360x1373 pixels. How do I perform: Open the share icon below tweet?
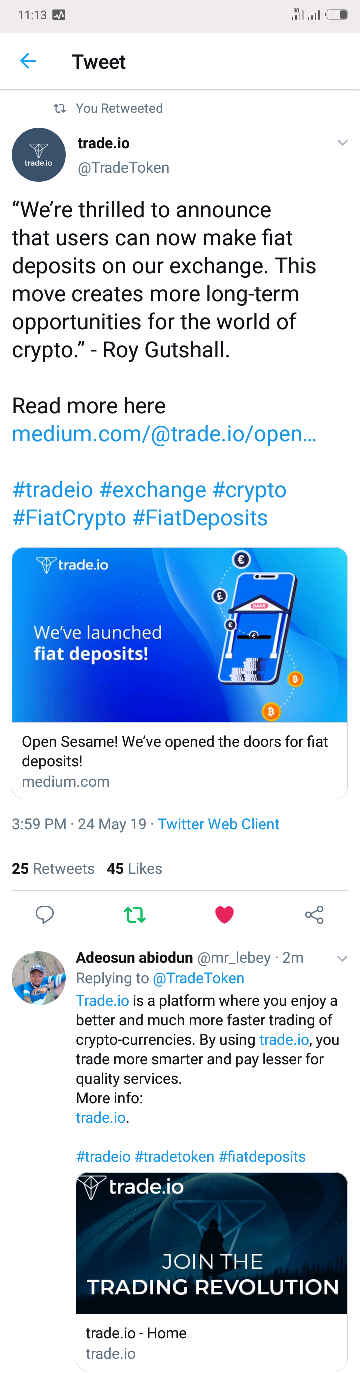pyautogui.click(x=314, y=914)
